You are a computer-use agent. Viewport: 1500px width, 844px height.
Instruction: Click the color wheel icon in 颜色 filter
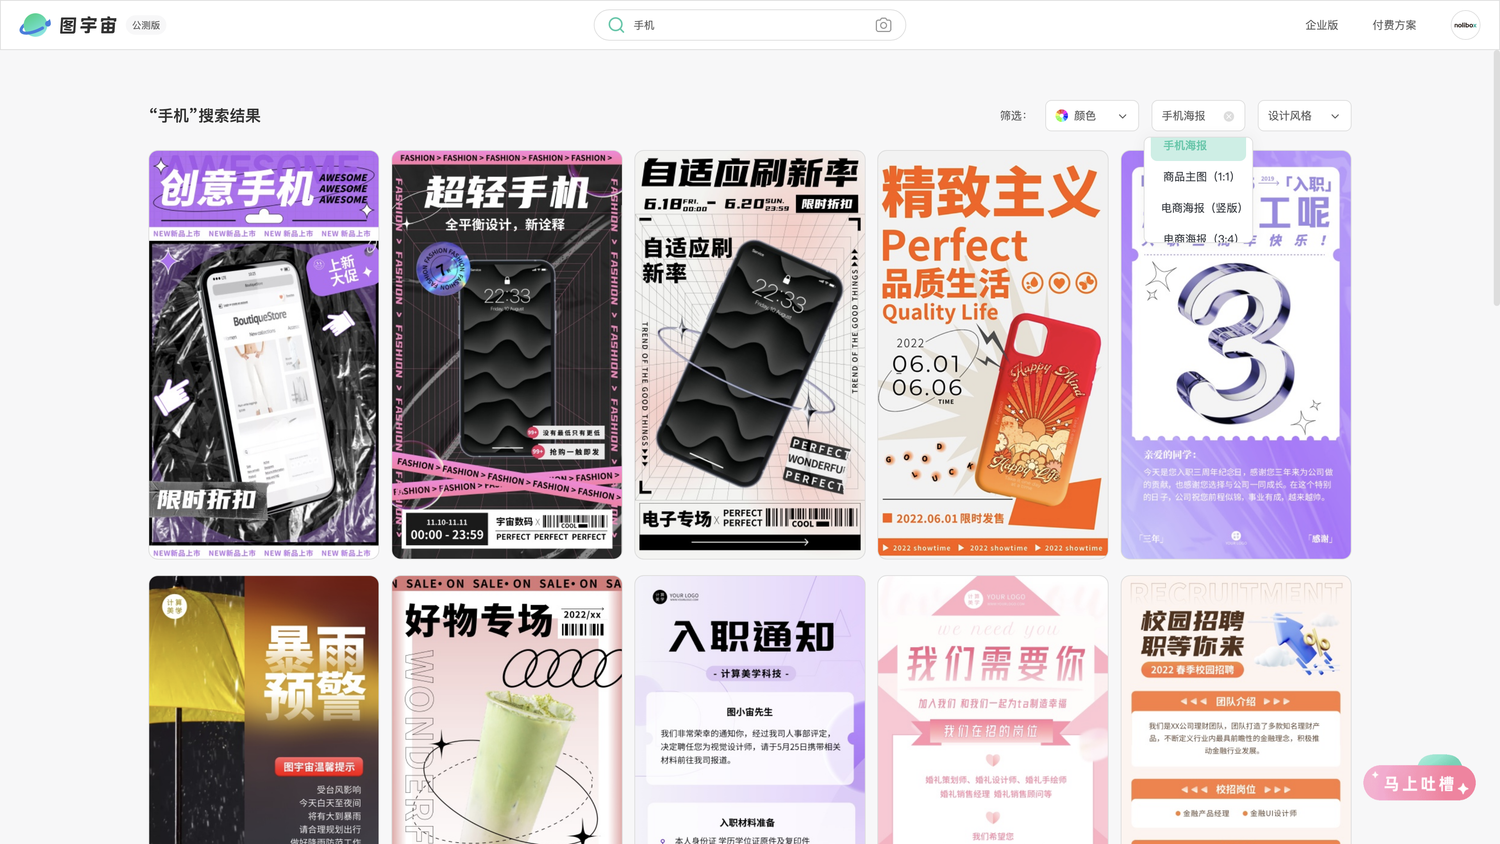(x=1062, y=116)
